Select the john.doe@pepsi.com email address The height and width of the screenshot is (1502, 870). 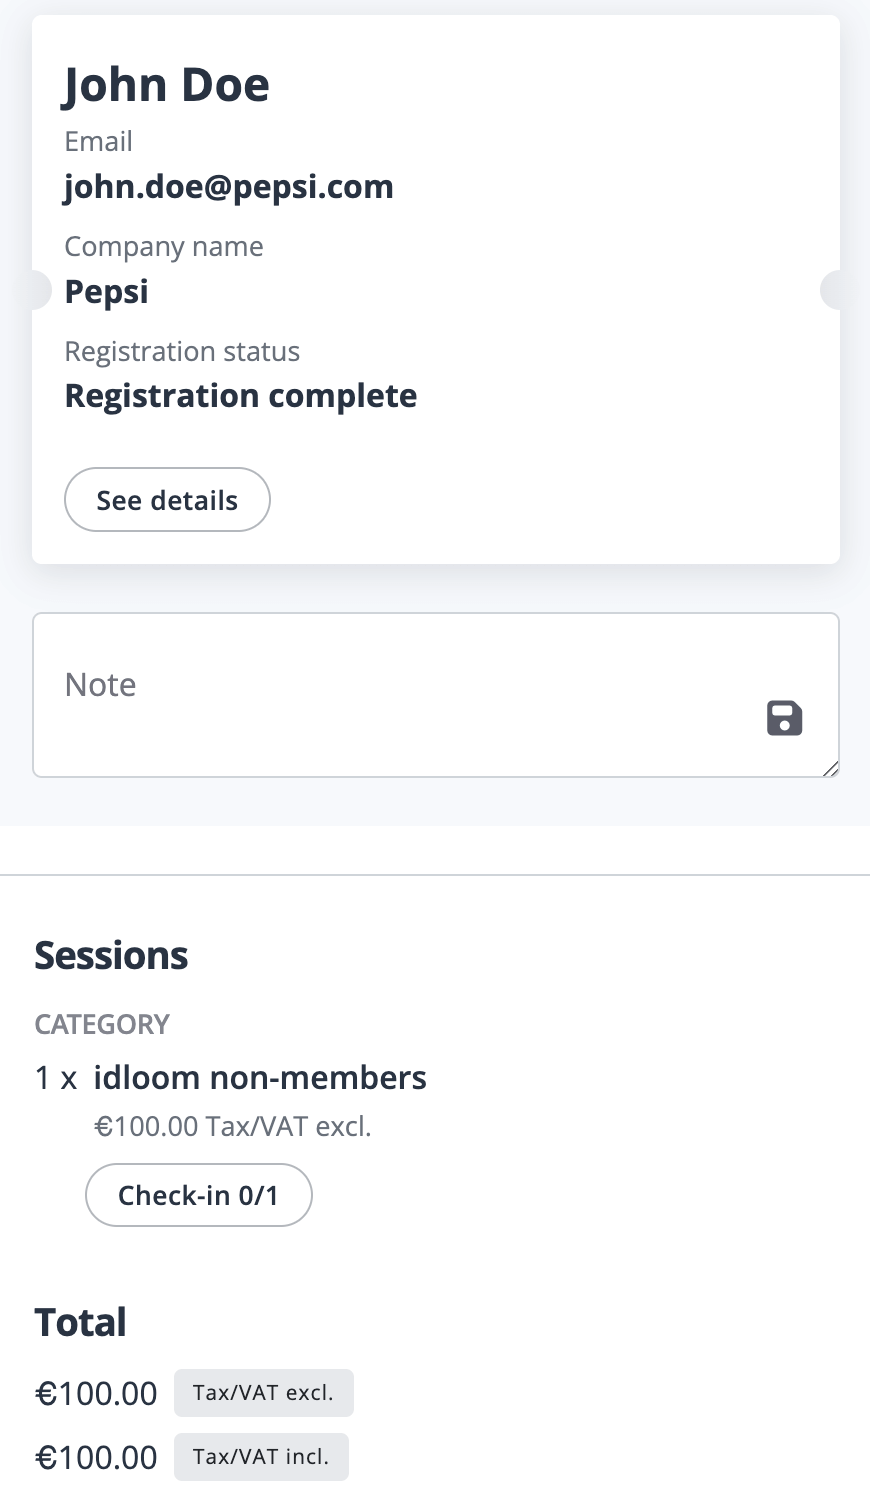click(229, 187)
